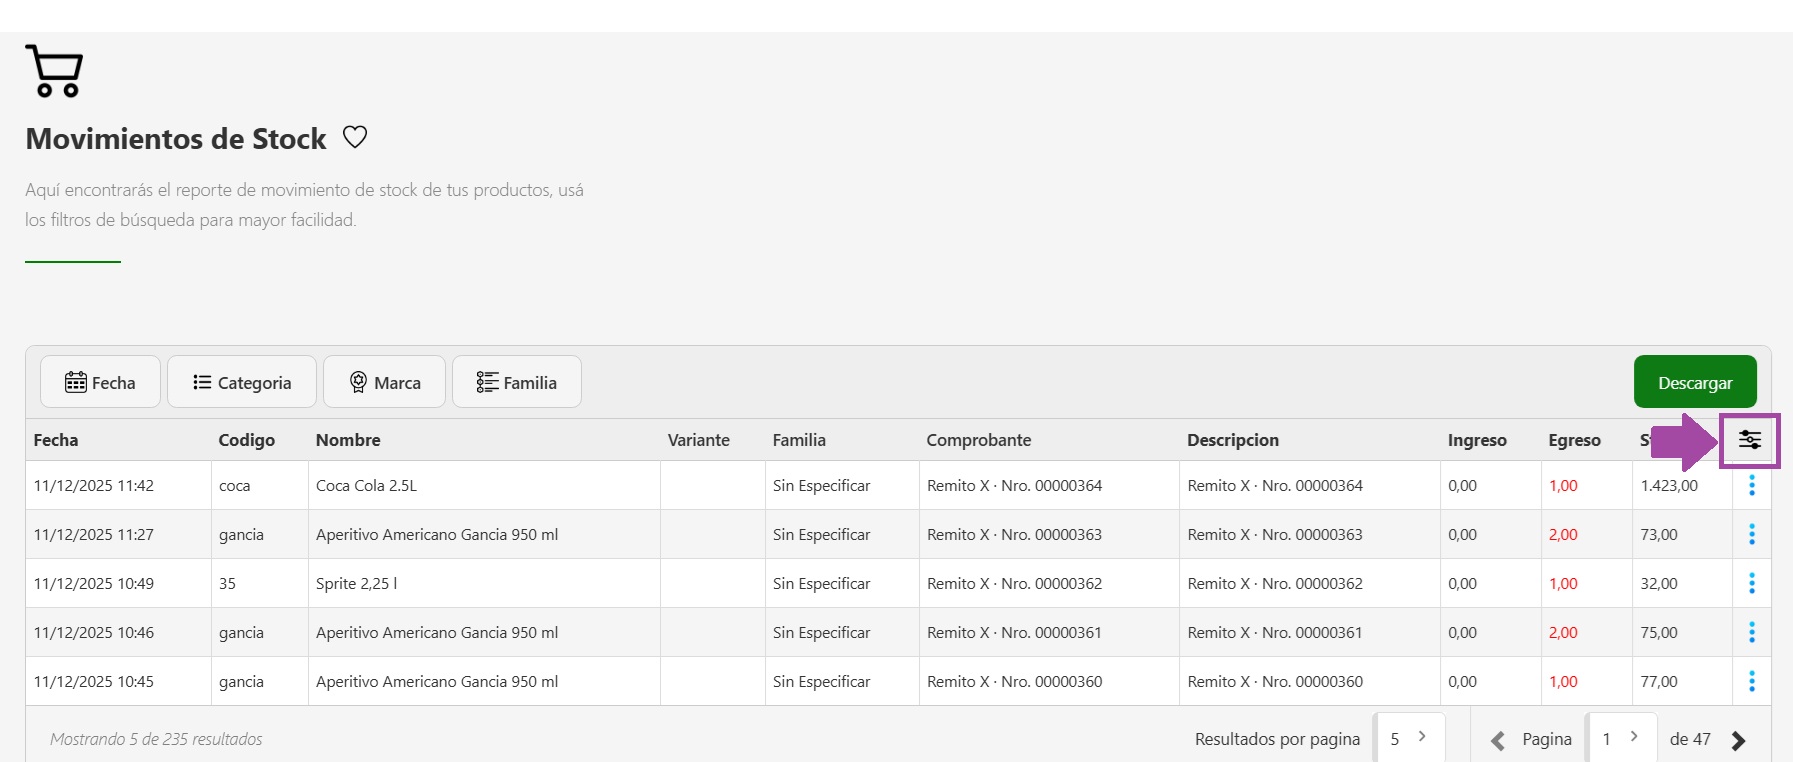Open the Marca filter
Viewport: 1793px width, 762px height.
(384, 383)
